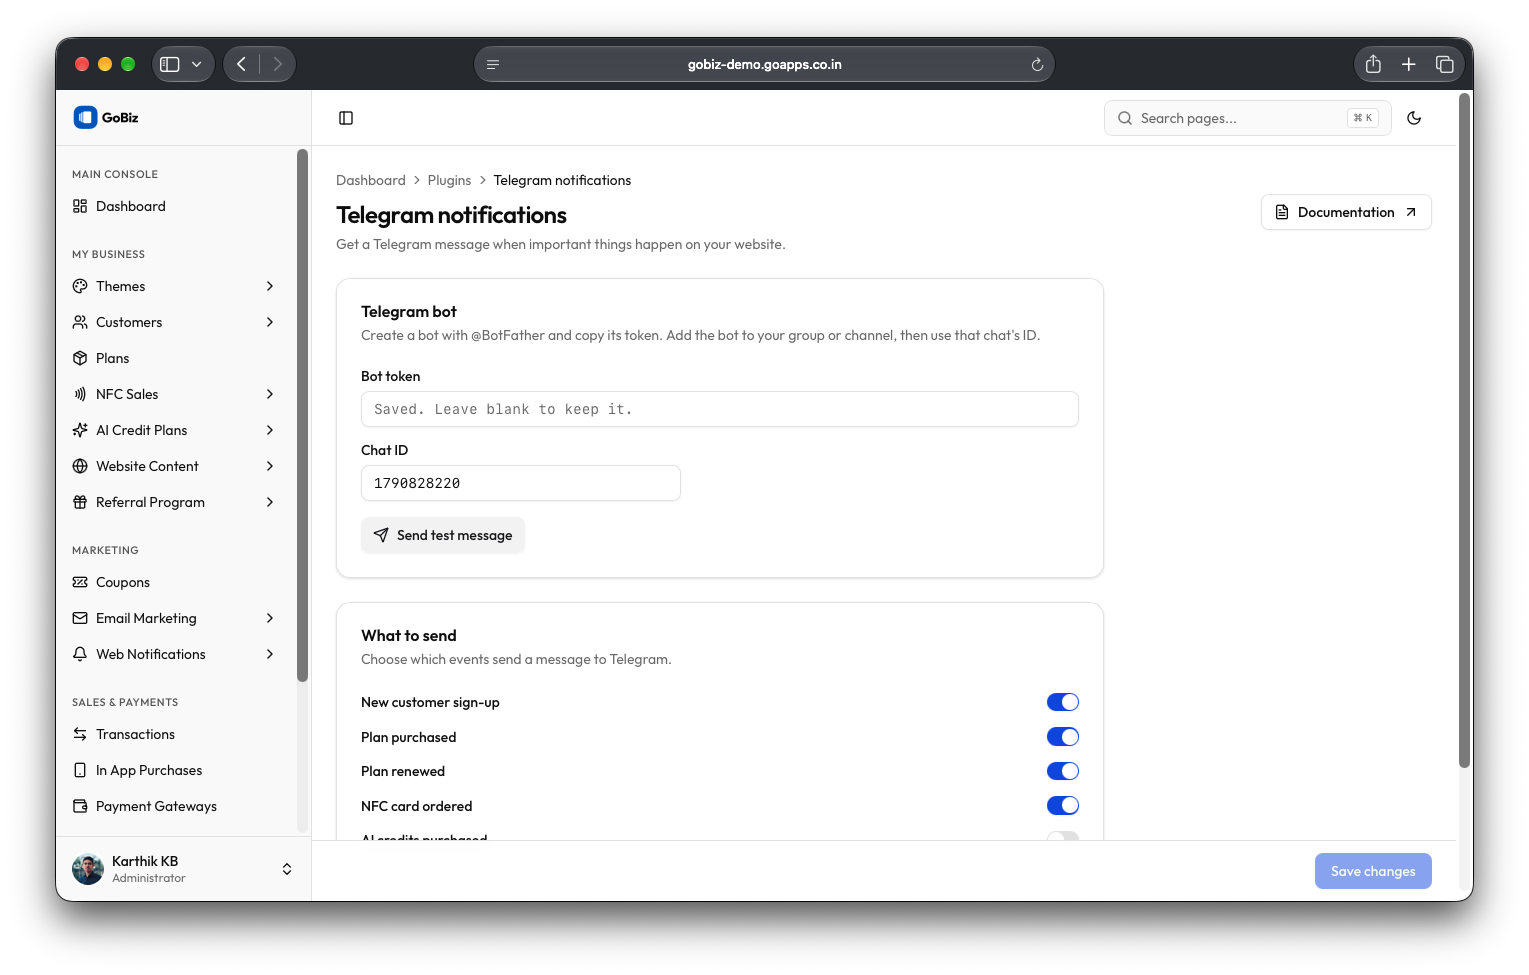This screenshot has height=975, width=1529.
Task: Click the Search pages box
Action: click(x=1248, y=118)
